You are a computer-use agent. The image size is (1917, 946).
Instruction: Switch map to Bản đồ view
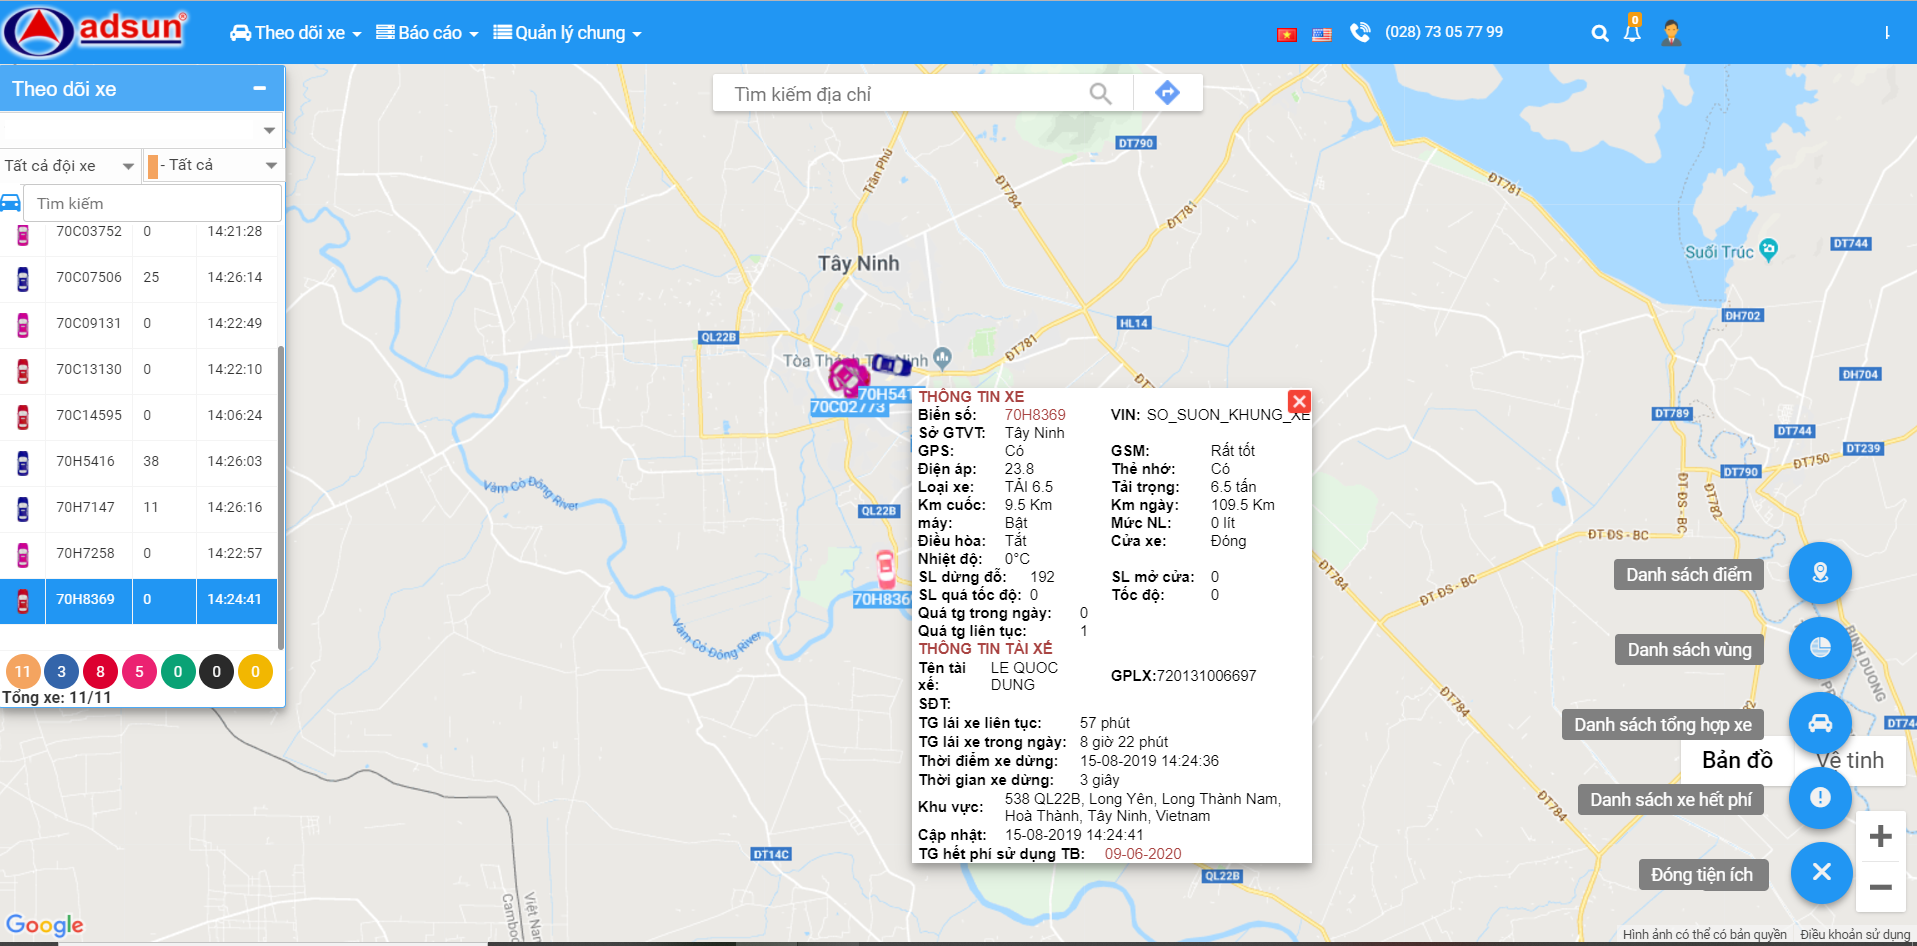click(x=1737, y=761)
